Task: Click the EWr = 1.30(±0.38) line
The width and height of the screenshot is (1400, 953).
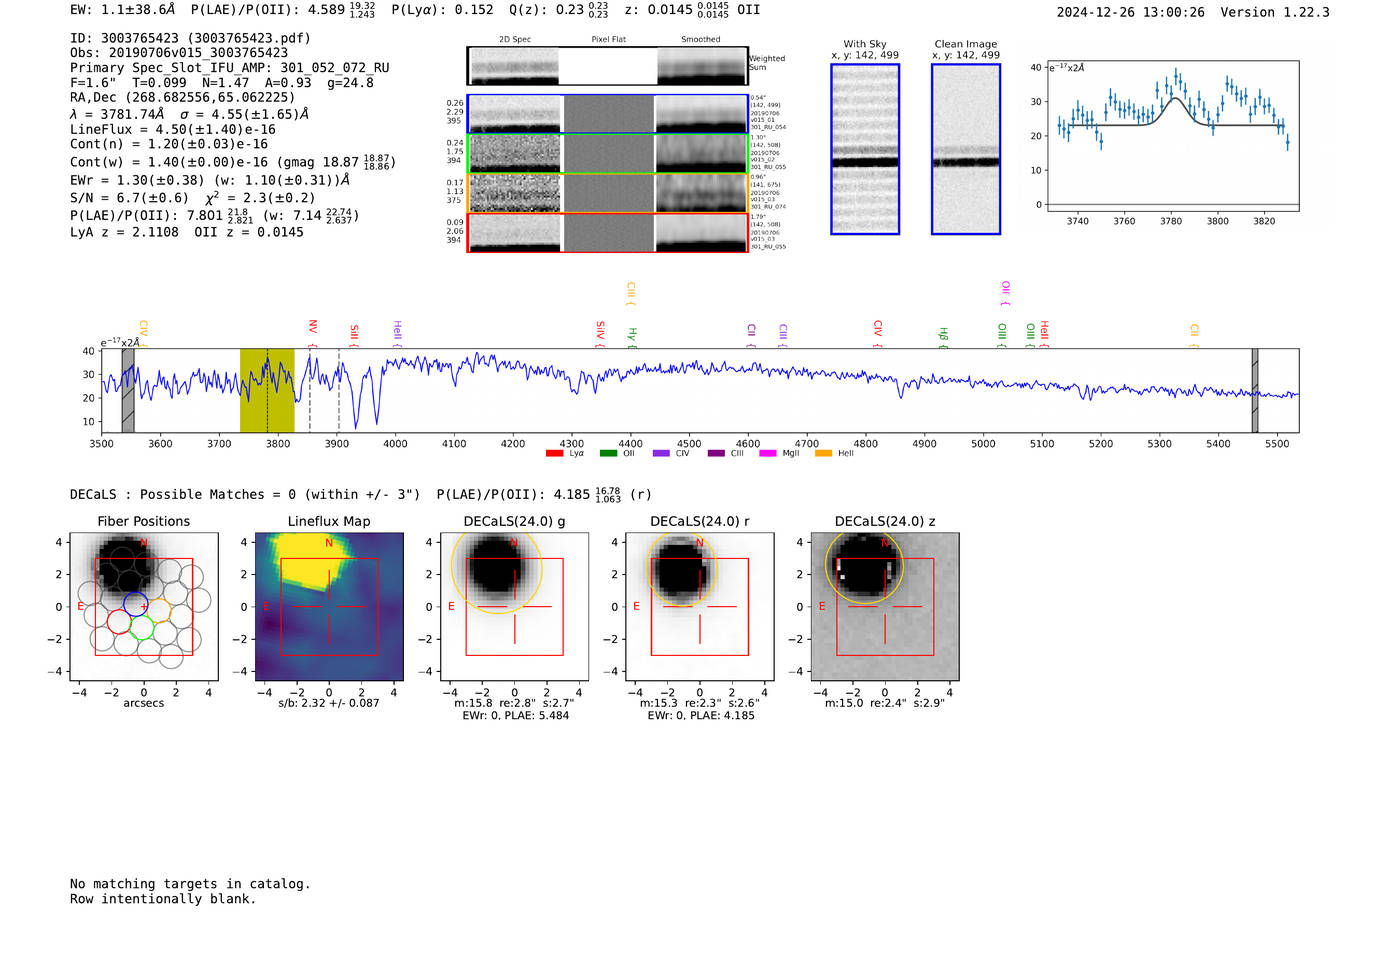Action: [210, 180]
